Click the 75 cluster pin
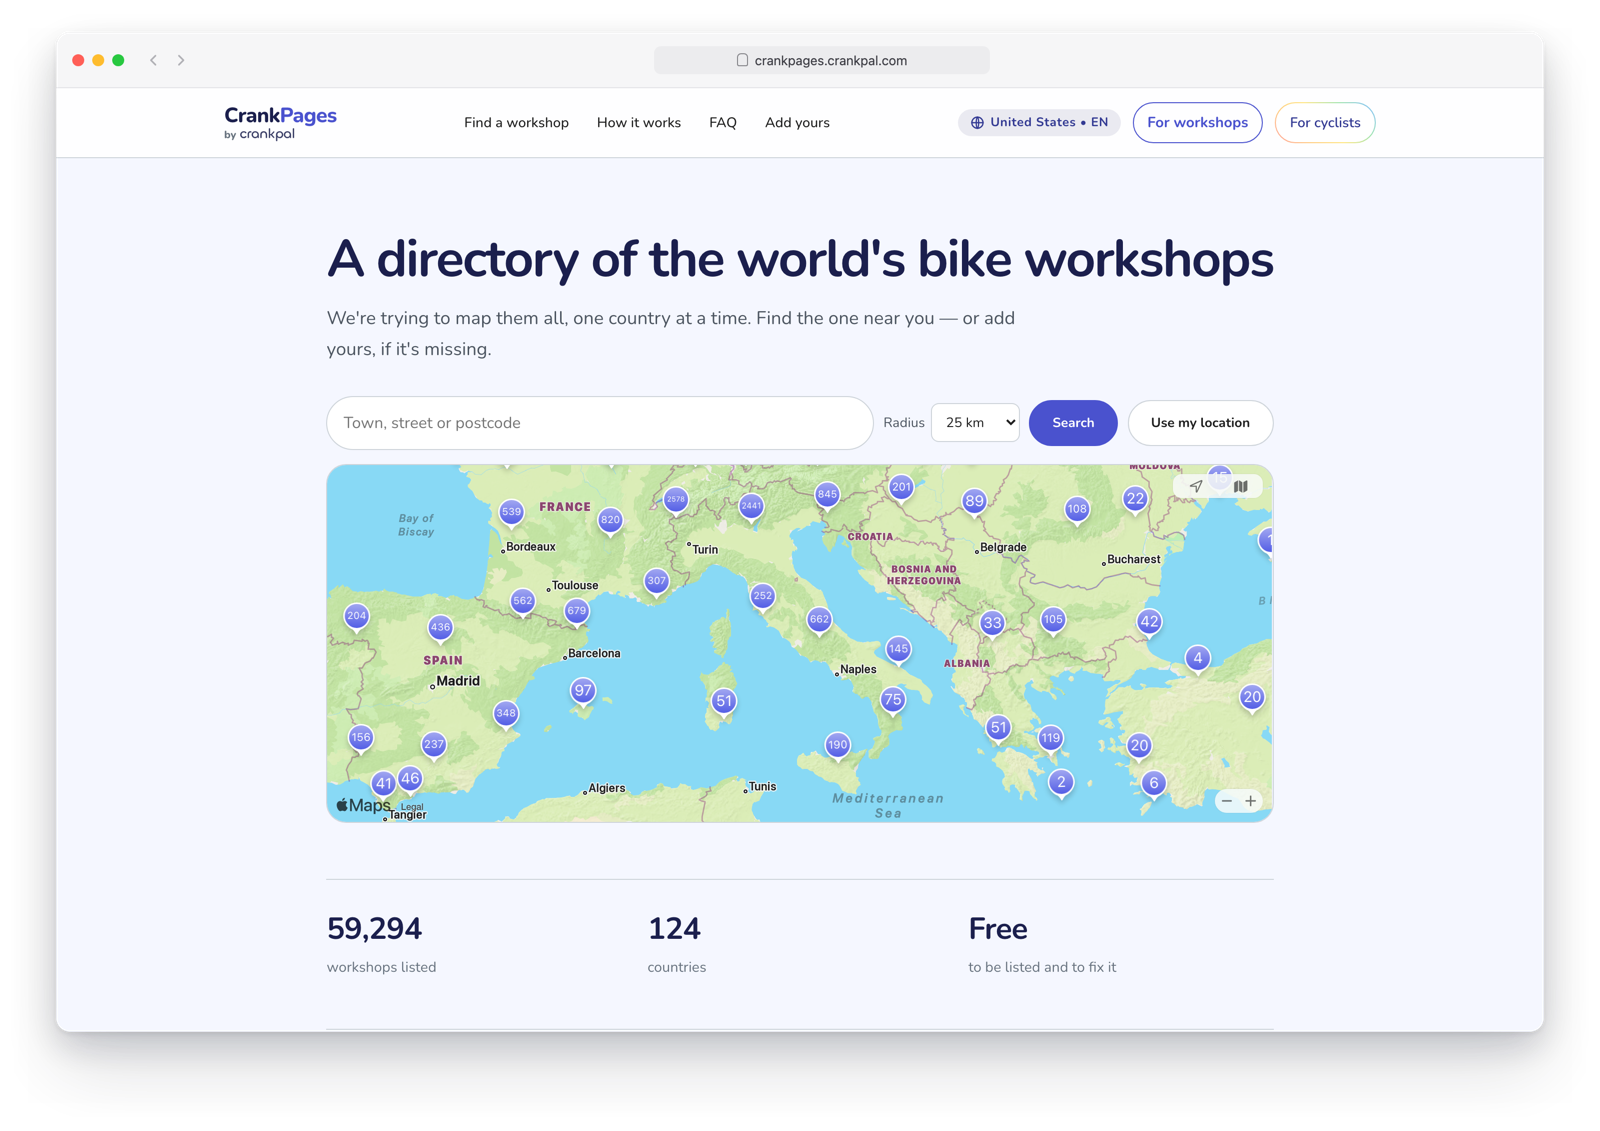This screenshot has width=1600, height=1131. (892, 700)
